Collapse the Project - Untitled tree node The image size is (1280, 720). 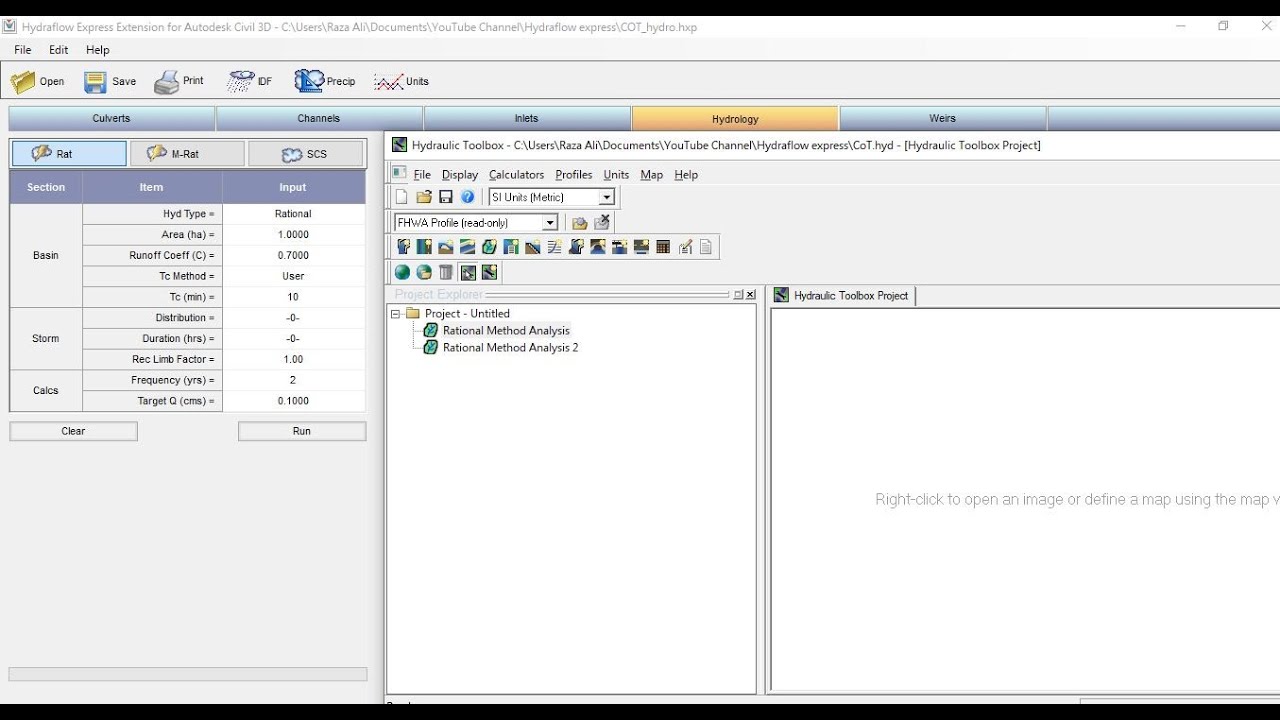coord(395,313)
